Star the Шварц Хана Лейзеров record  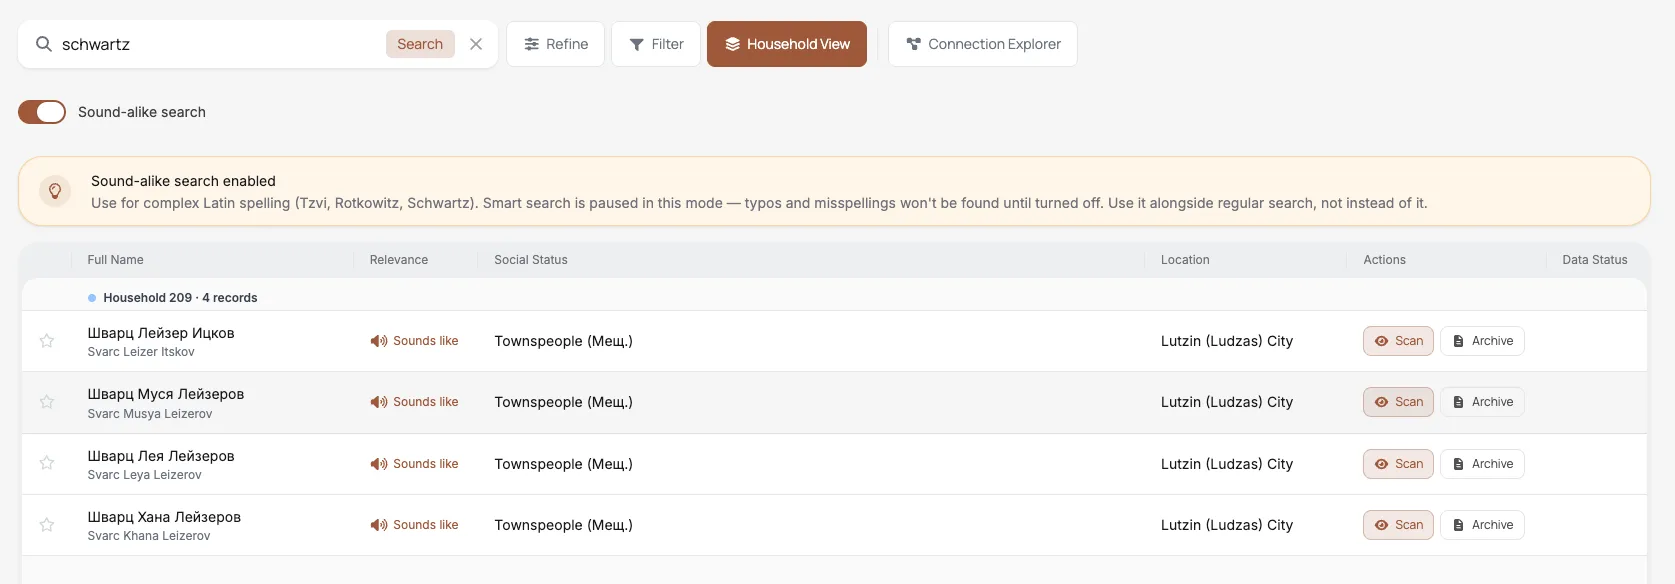point(47,525)
